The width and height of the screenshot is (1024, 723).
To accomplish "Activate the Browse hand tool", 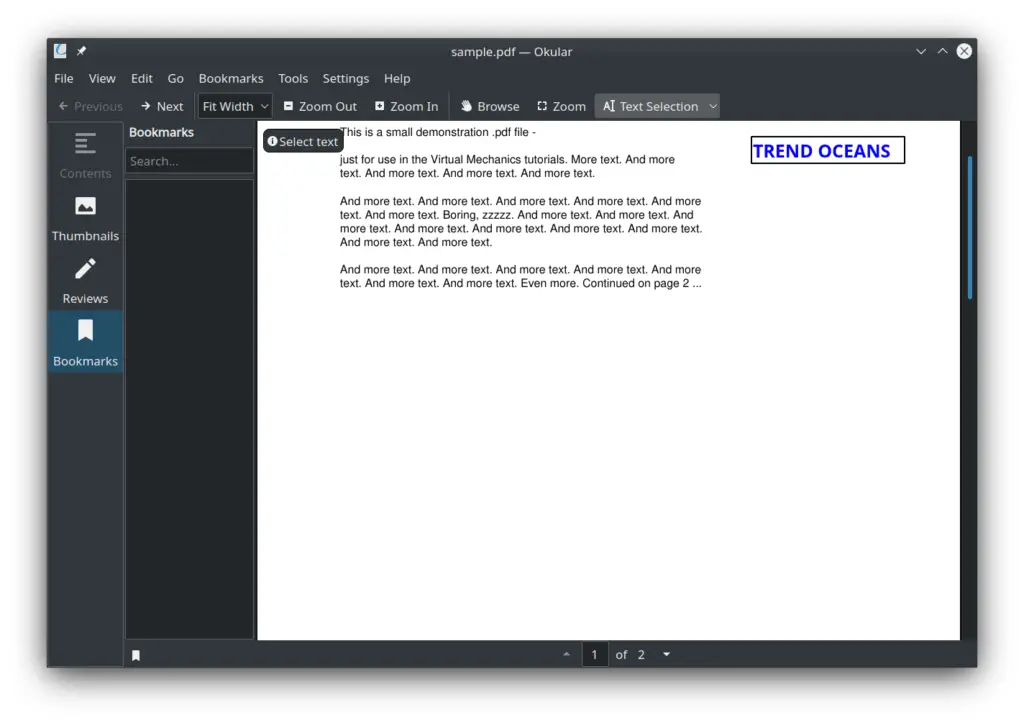I will tap(490, 106).
